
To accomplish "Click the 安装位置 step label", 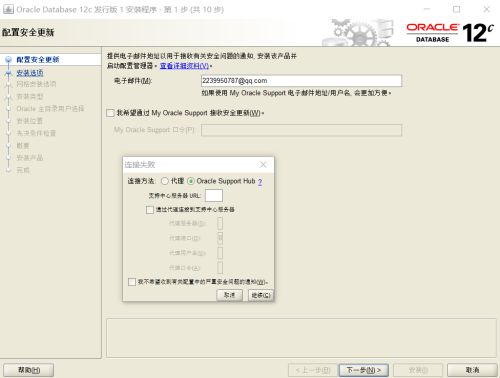I will pos(29,121).
